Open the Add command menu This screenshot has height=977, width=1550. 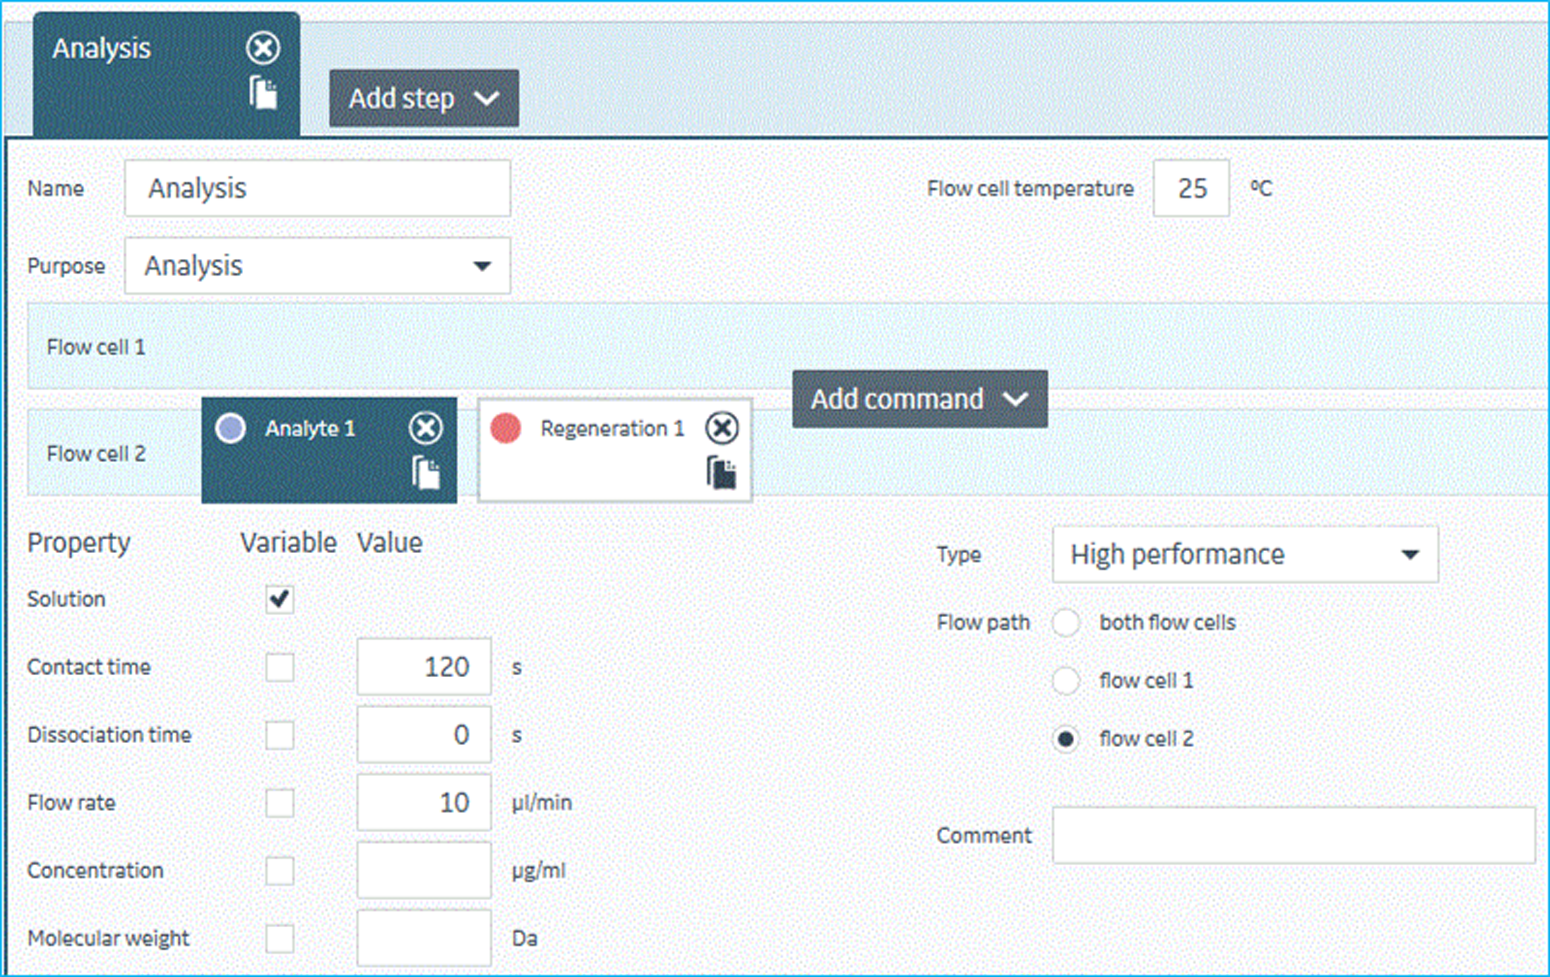(x=919, y=399)
